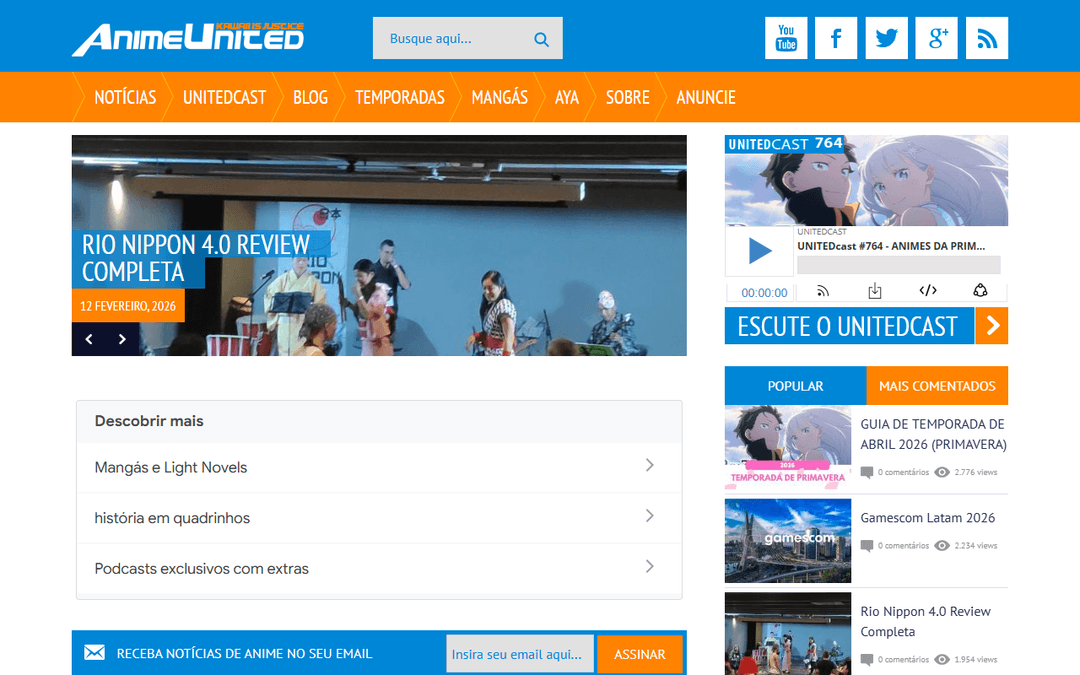Click the AnimeUnited logo
The image size is (1080, 675).
(188, 39)
